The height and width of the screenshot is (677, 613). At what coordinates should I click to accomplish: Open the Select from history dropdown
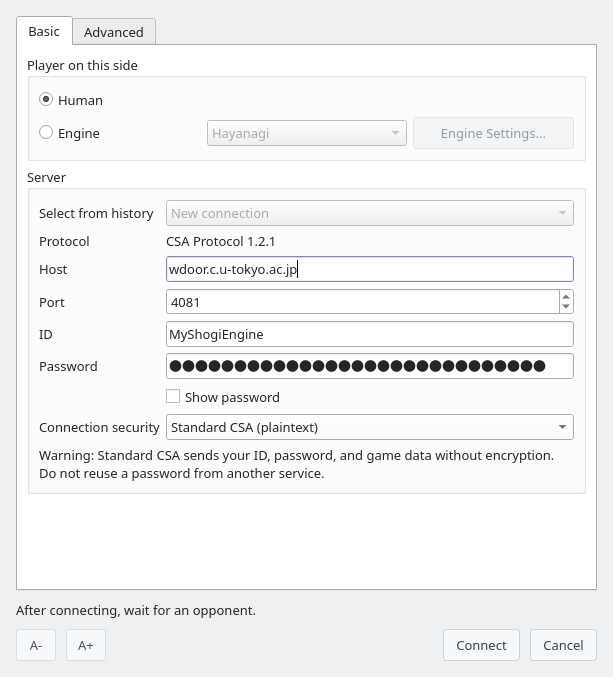pyautogui.click(x=370, y=213)
